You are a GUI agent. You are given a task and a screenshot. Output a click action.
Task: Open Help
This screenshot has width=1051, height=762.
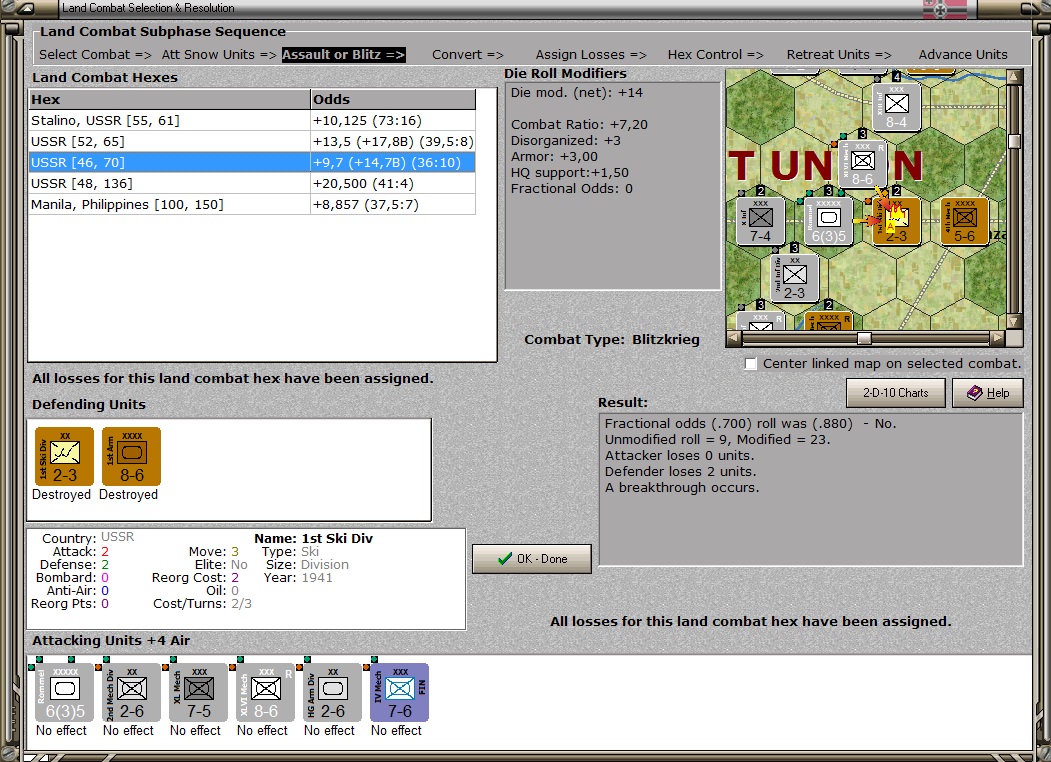tap(988, 393)
